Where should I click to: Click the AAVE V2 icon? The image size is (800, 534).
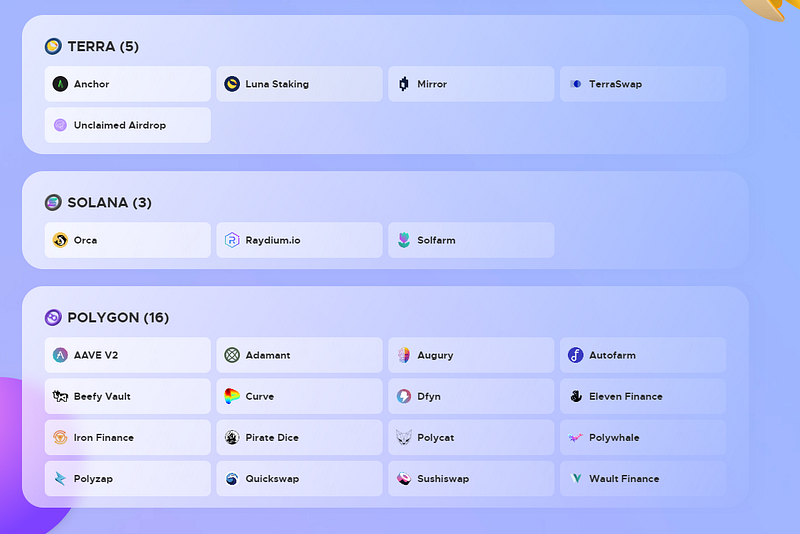point(60,354)
